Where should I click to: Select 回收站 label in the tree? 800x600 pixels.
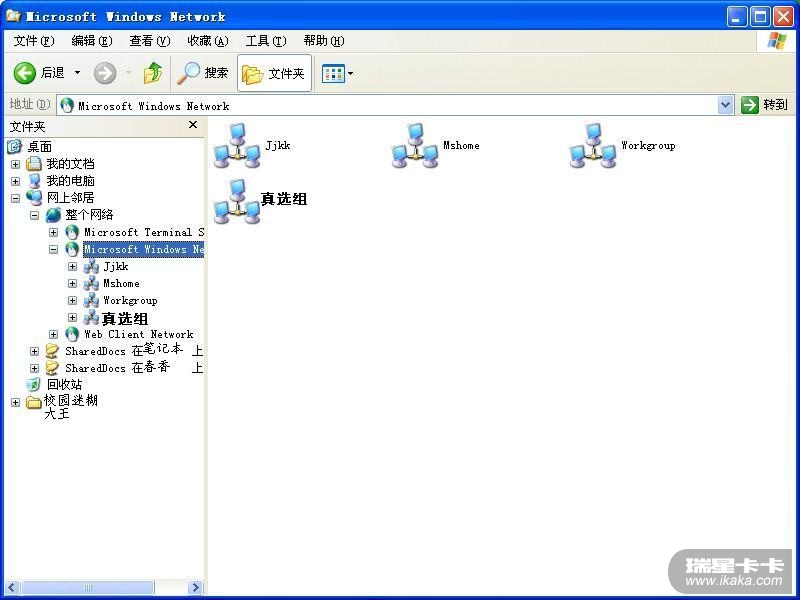tap(64, 385)
